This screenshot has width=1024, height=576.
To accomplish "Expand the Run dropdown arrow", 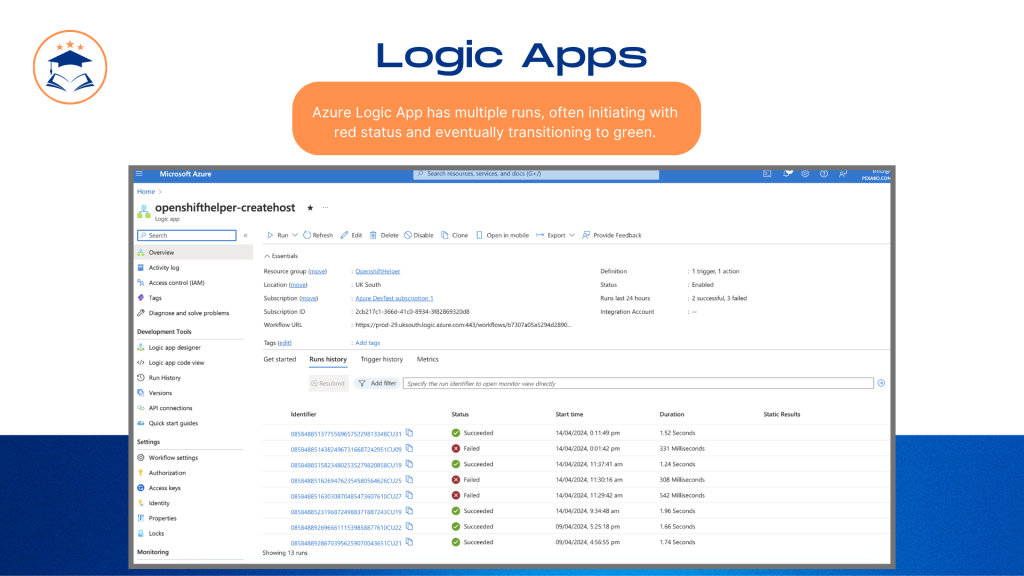I will pos(295,235).
